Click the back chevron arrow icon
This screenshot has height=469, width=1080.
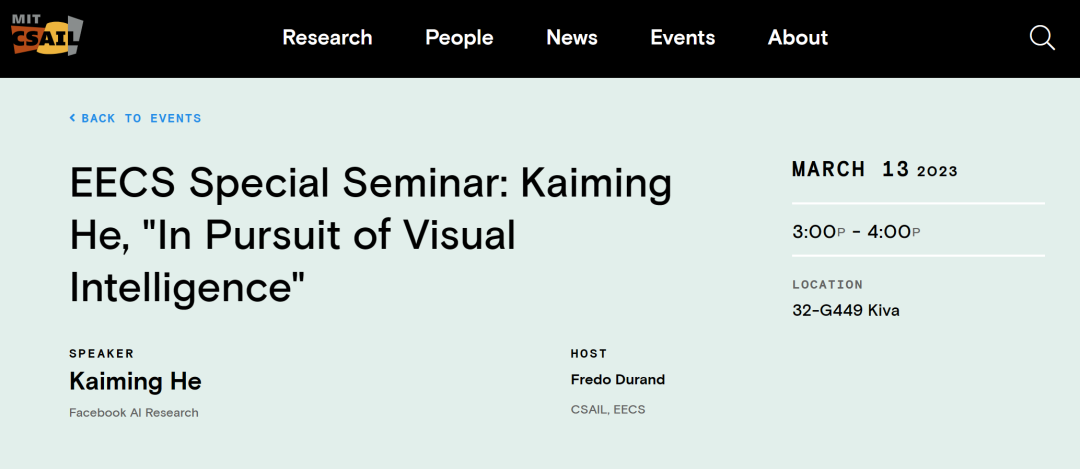72,118
